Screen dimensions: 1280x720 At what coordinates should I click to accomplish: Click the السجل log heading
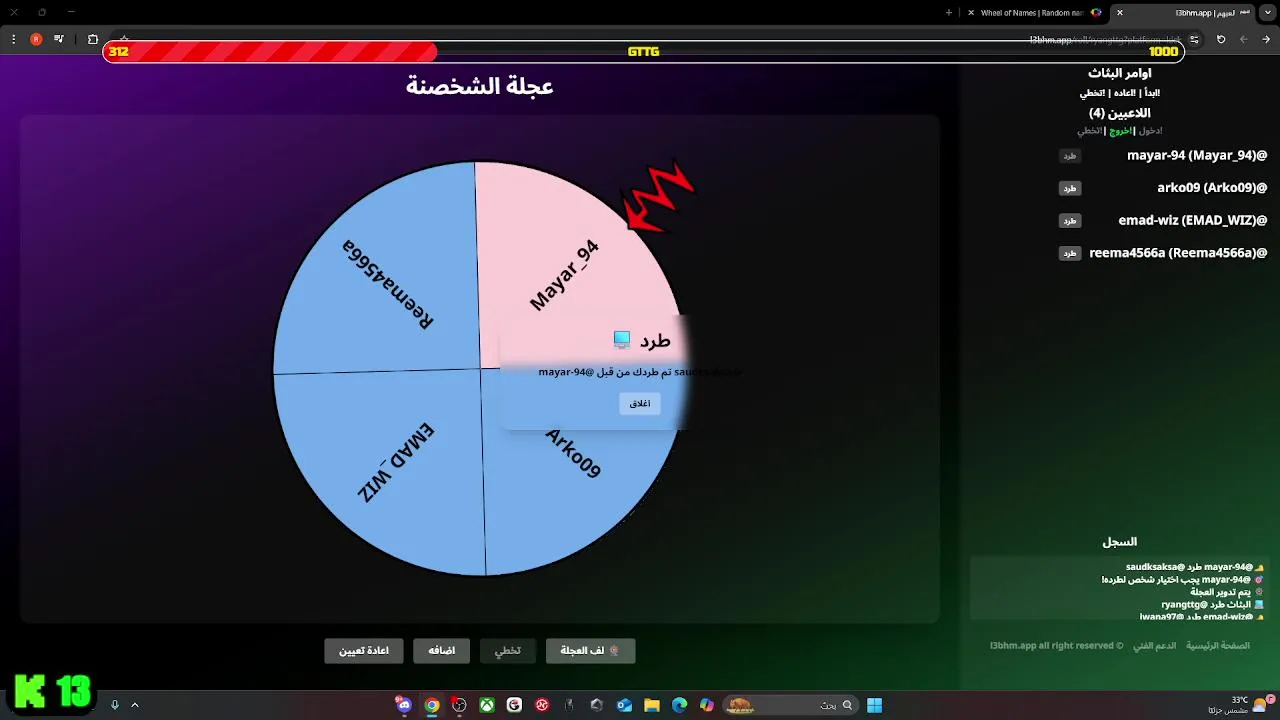(x=1119, y=542)
